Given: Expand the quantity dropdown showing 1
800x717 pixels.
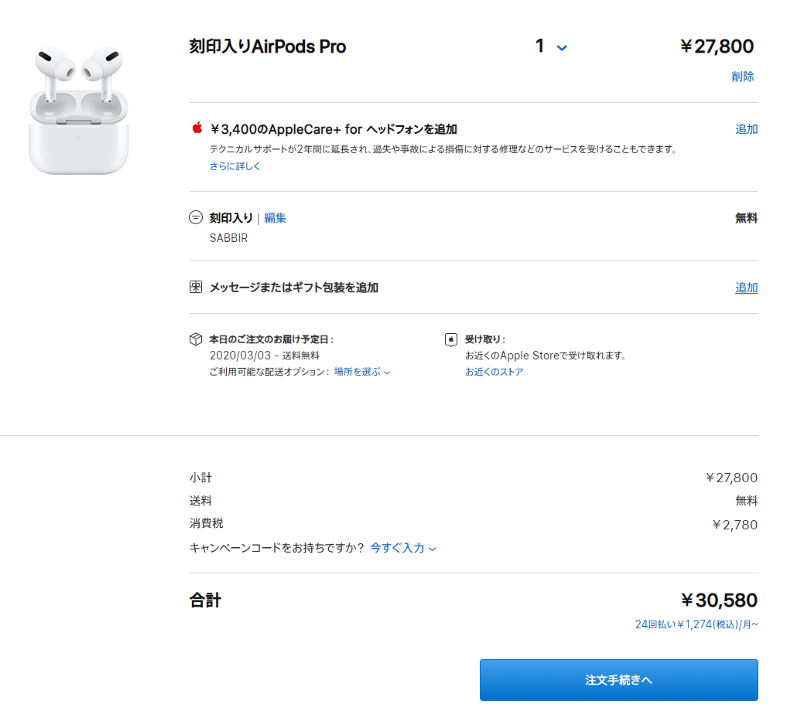Looking at the screenshot, I should point(551,46).
